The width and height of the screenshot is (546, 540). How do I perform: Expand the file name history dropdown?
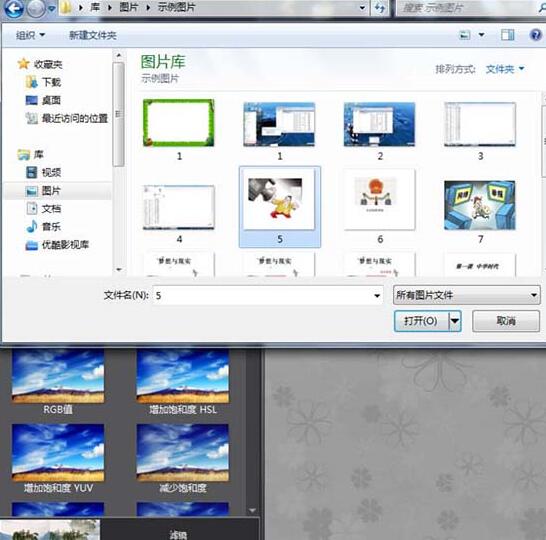[x=377, y=296]
